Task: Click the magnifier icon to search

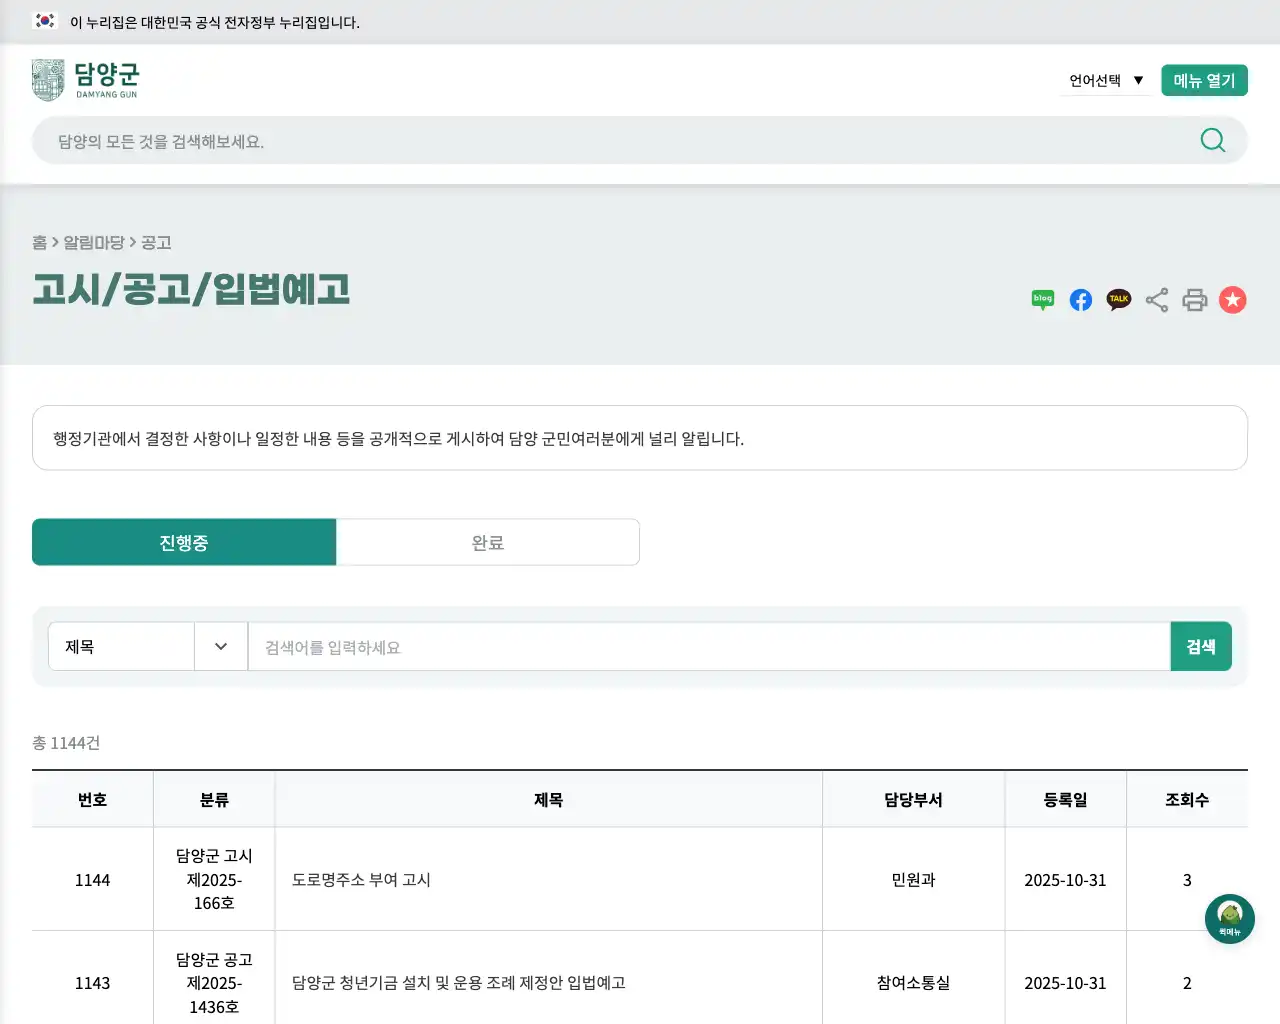Action: point(1212,140)
